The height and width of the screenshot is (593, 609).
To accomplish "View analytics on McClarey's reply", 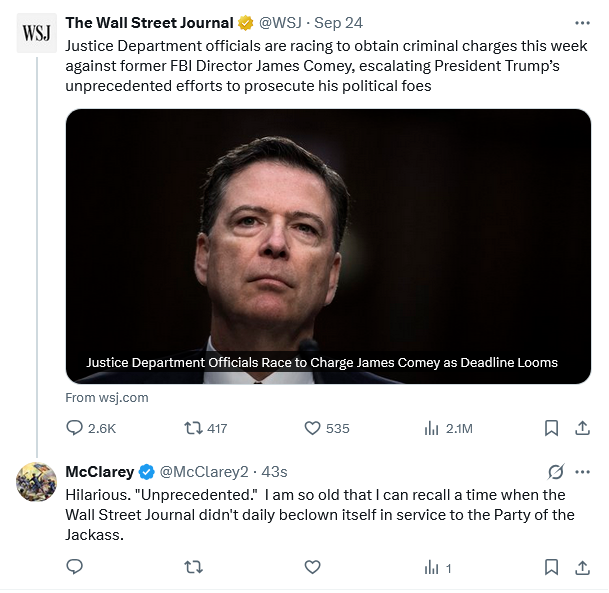I will [x=432, y=567].
